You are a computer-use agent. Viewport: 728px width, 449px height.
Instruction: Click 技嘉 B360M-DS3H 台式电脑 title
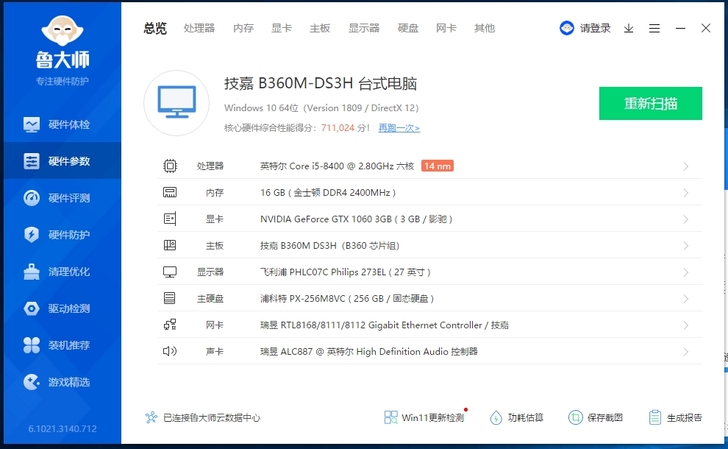coord(320,84)
